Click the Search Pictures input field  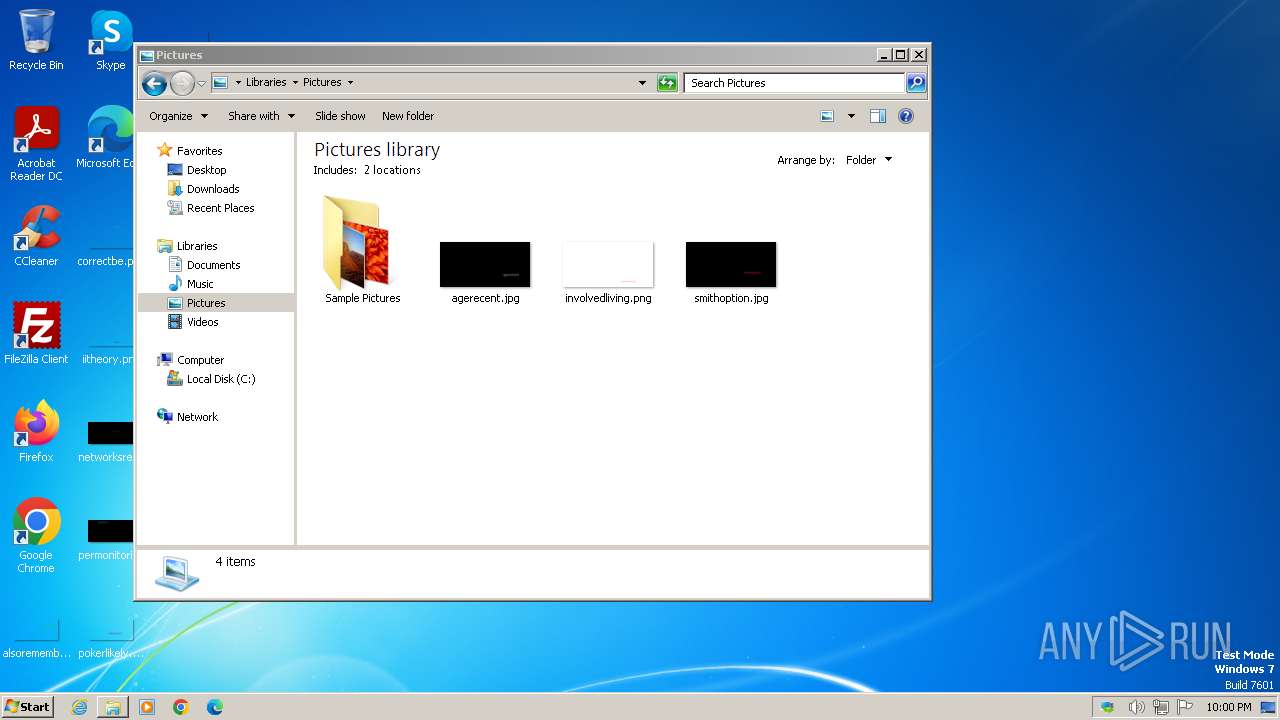tap(795, 83)
